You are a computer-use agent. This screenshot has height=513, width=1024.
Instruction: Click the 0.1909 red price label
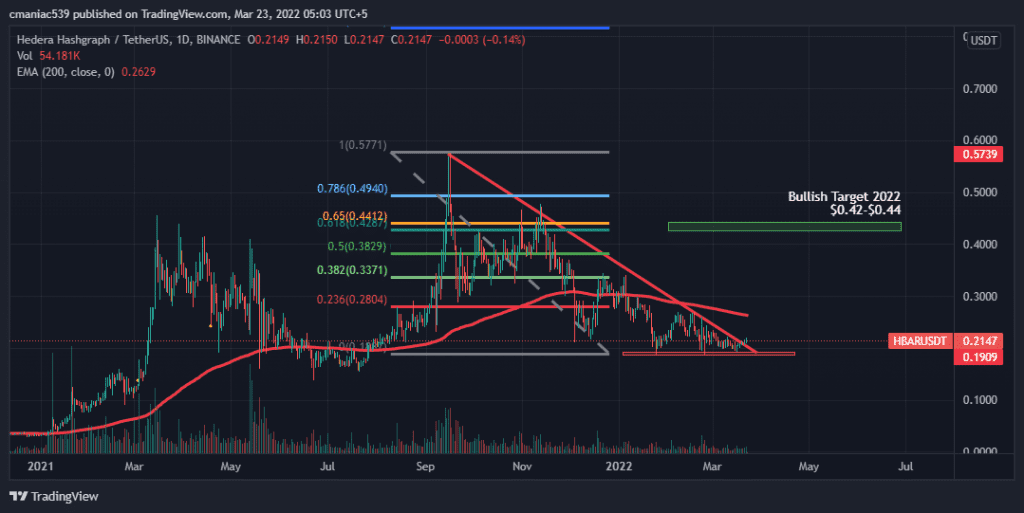coord(978,357)
